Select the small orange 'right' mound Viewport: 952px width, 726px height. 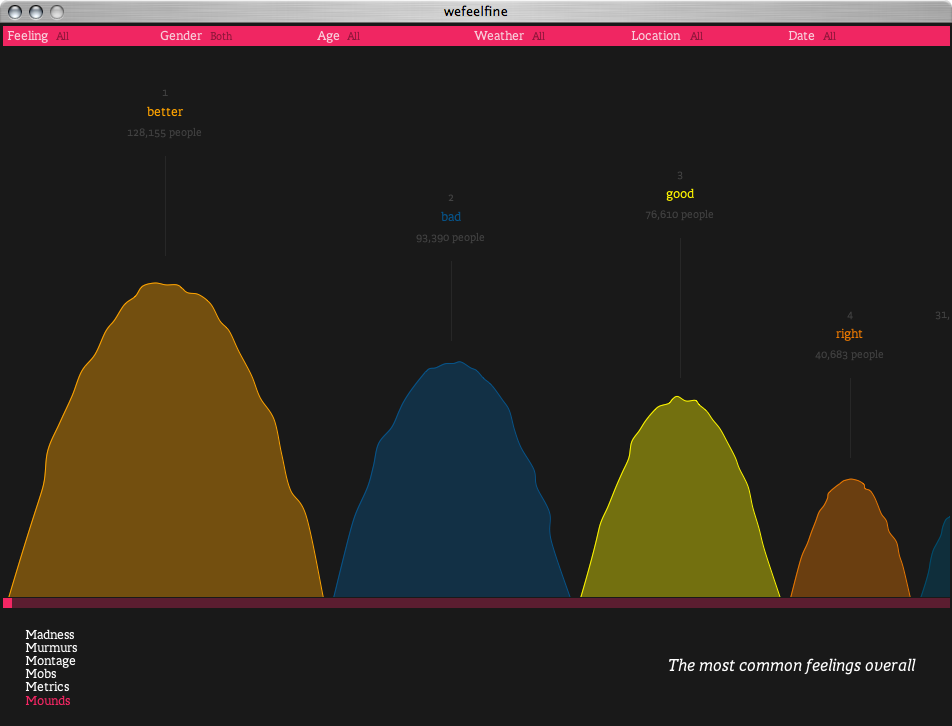click(850, 545)
